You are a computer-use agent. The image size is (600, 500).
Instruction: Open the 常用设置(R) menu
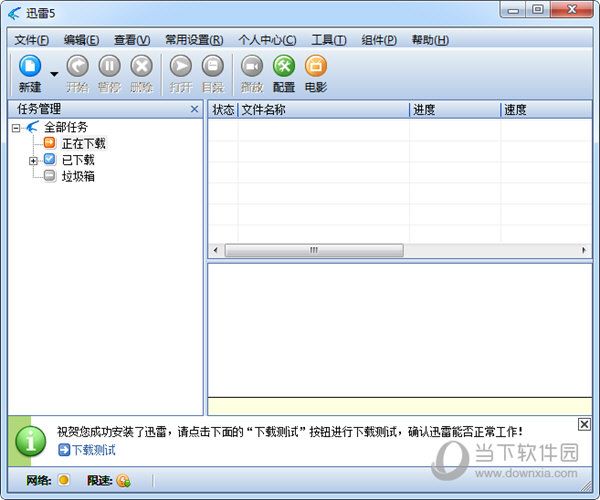(x=194, y=40)
